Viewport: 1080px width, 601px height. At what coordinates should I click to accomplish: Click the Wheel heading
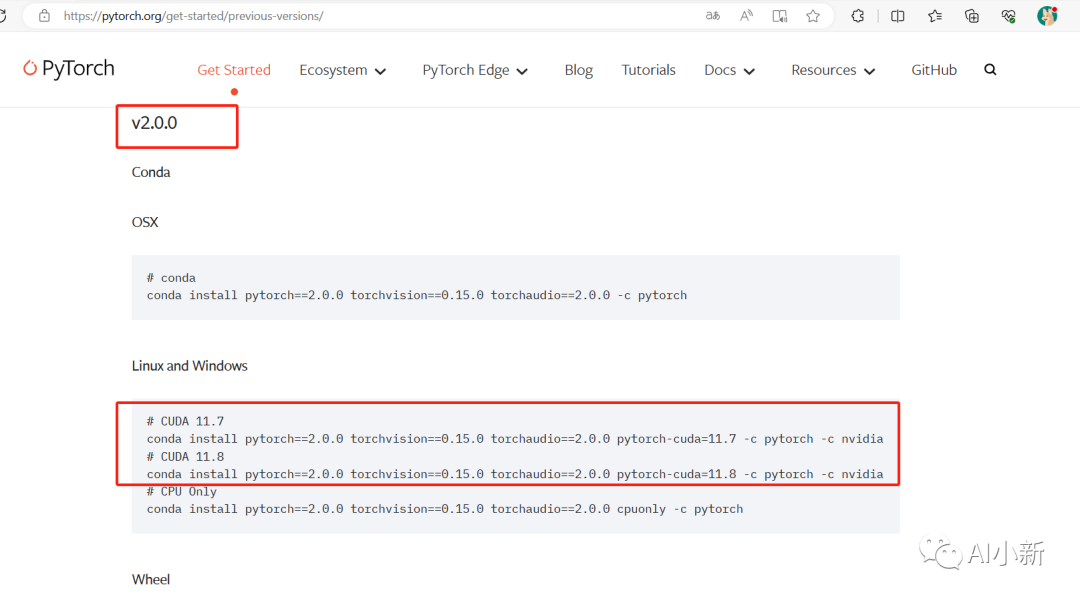151,580
